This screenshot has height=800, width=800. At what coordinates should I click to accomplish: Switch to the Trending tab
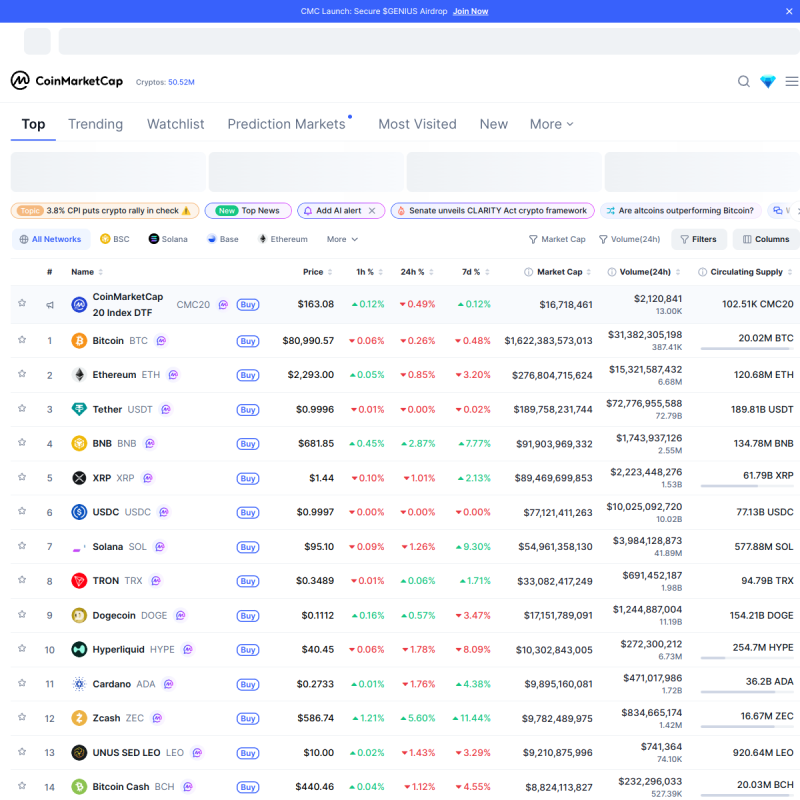coord(95,124)
